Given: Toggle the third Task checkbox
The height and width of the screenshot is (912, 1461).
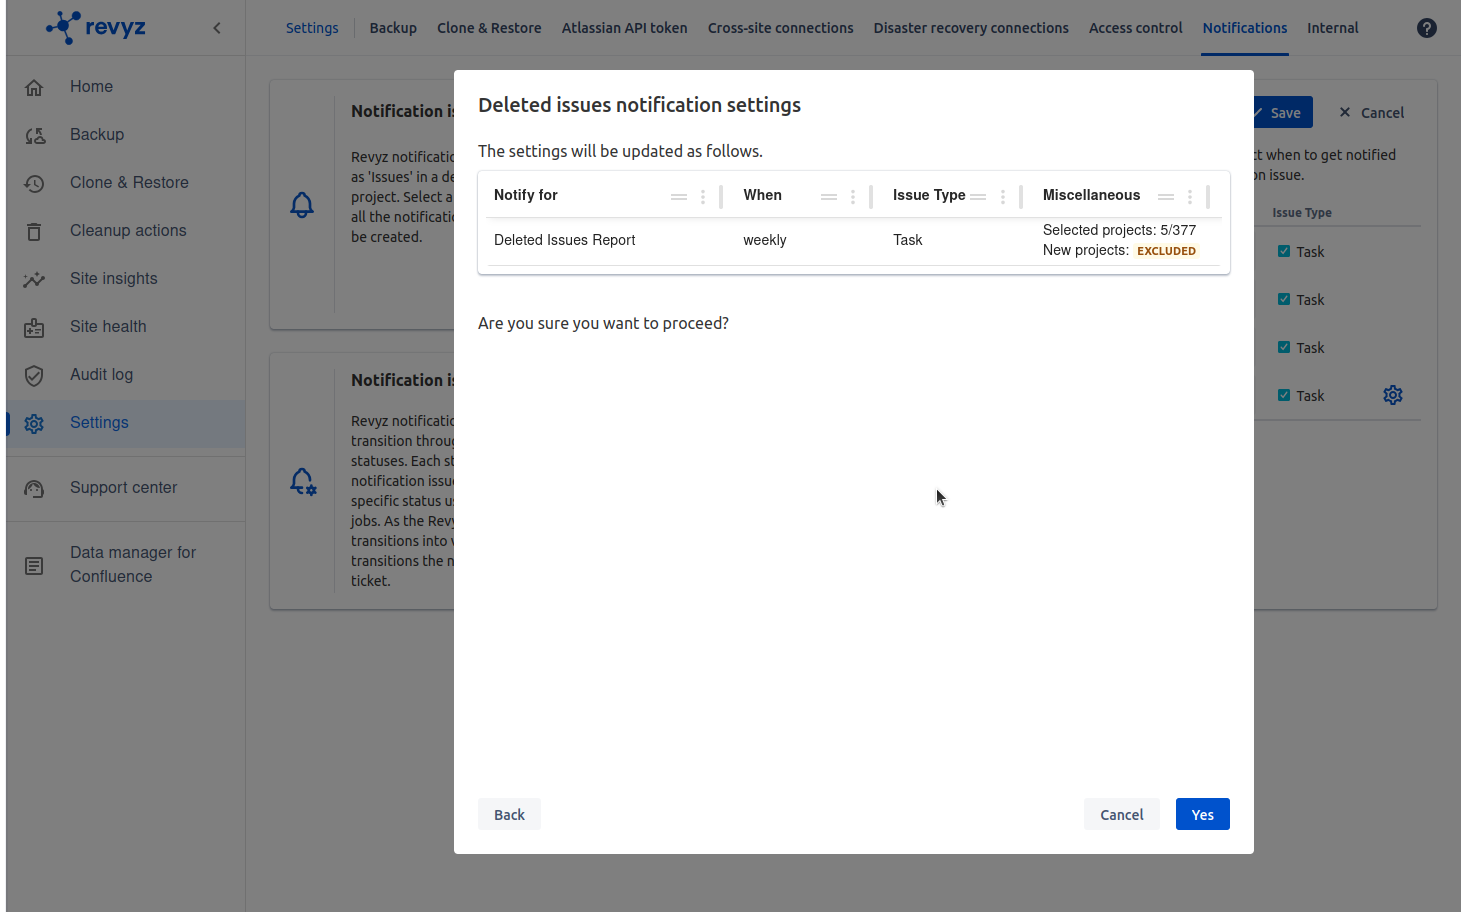Looking at the screenshot, I should (1284, 347).
